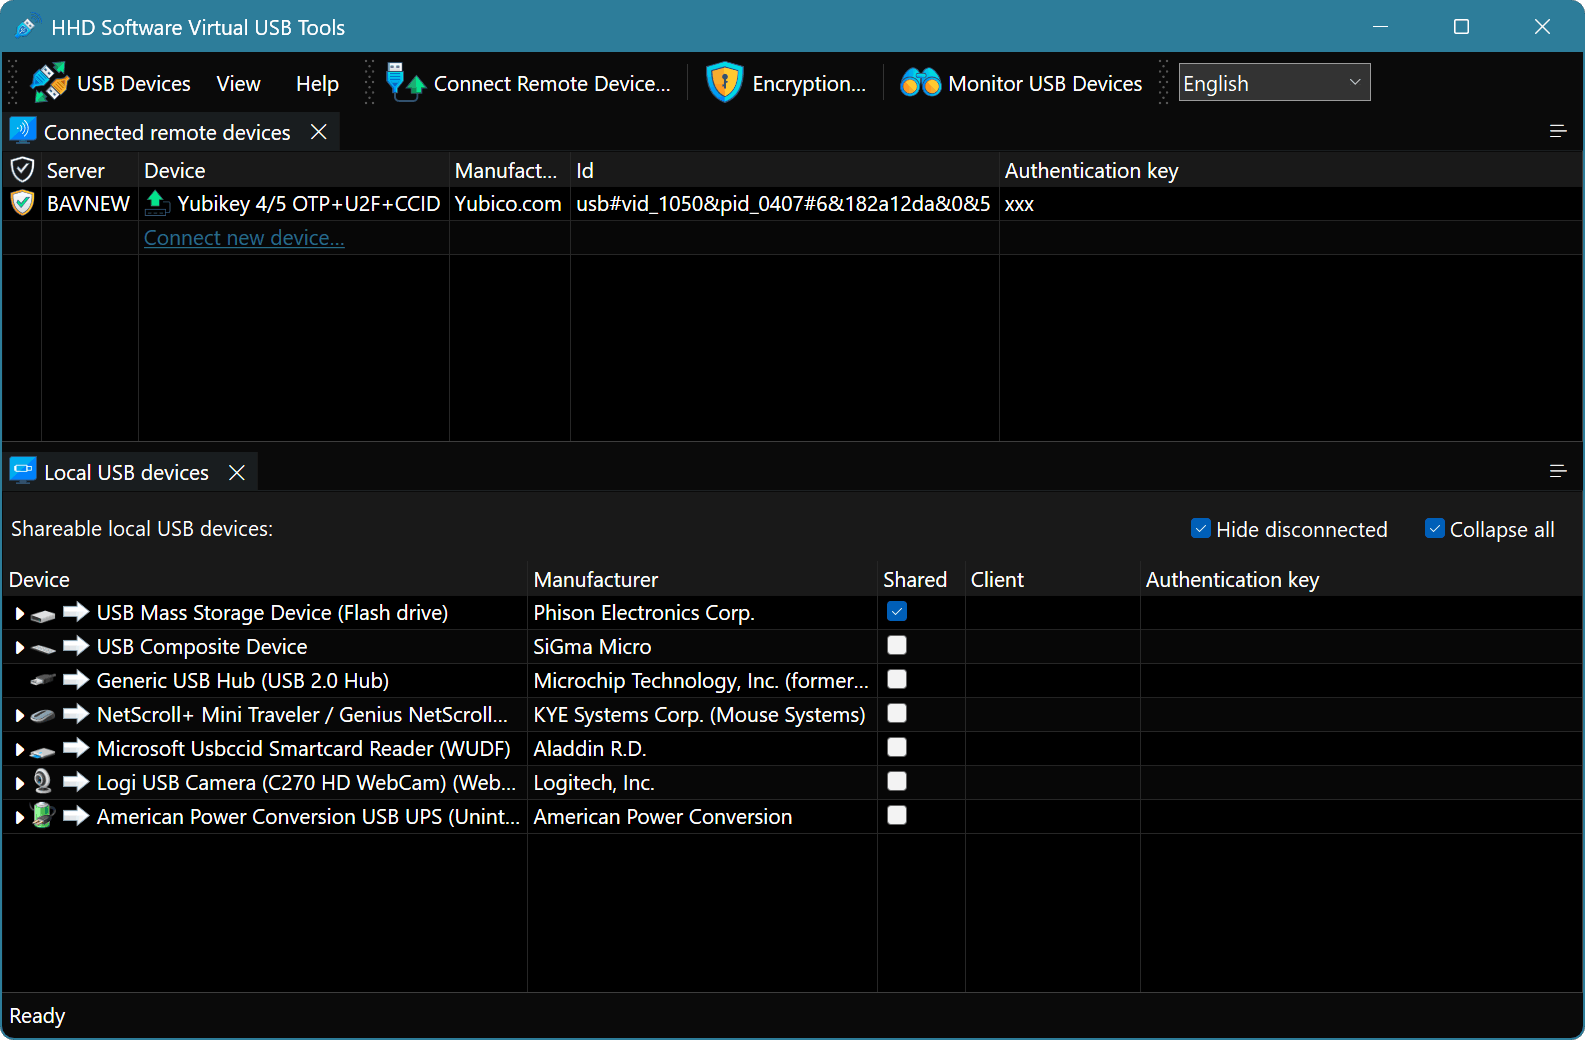The width and height of the screenshot is (1585, 1040).
Task: Open the remote devices panel options menu
Action: tap(1558, 131)
